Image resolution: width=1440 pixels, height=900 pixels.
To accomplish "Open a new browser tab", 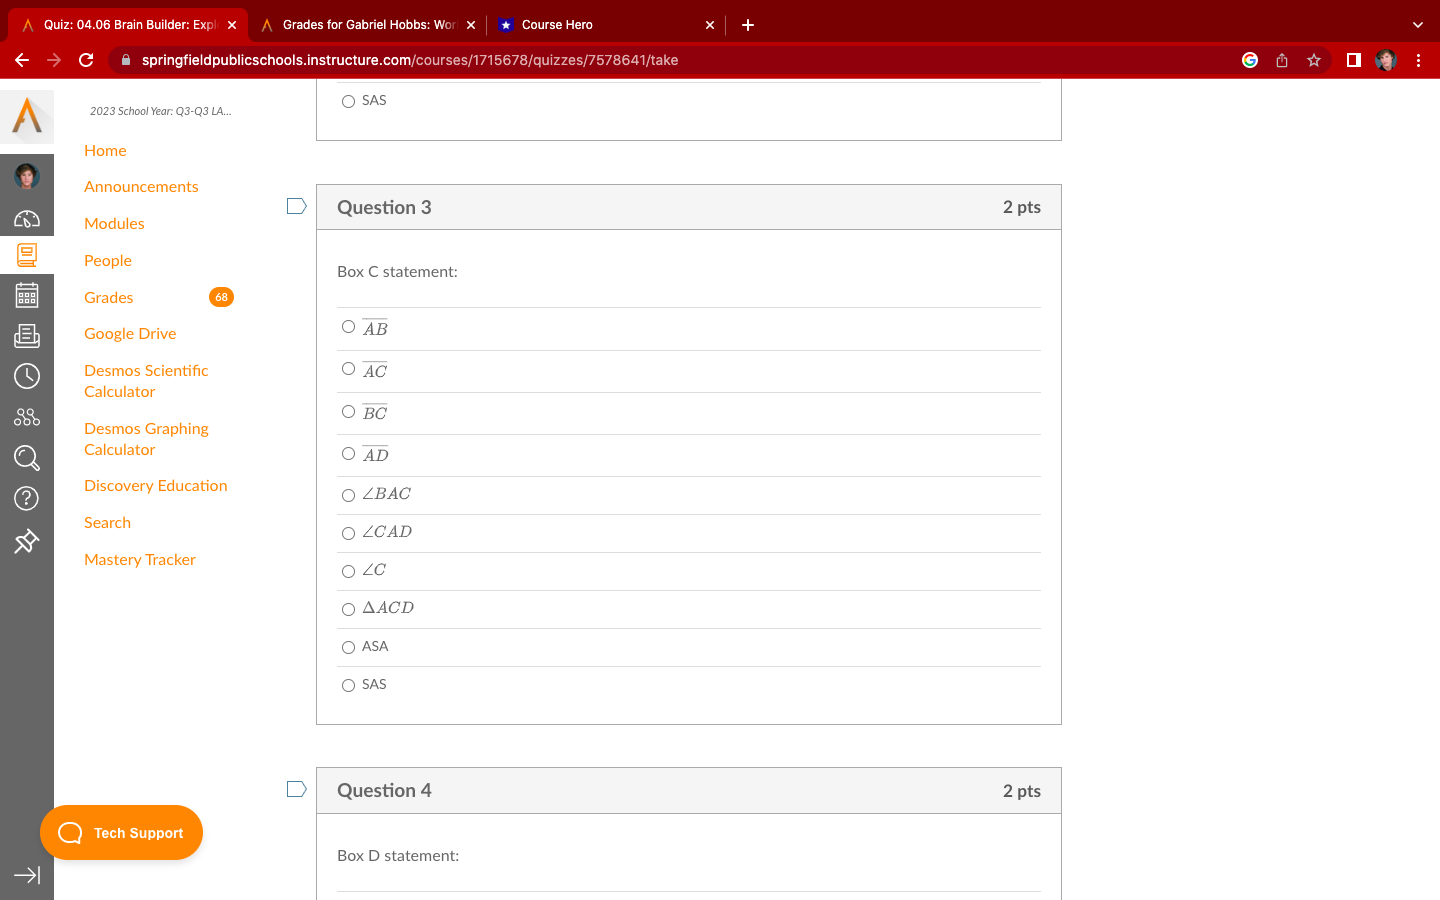I will 748,25.
